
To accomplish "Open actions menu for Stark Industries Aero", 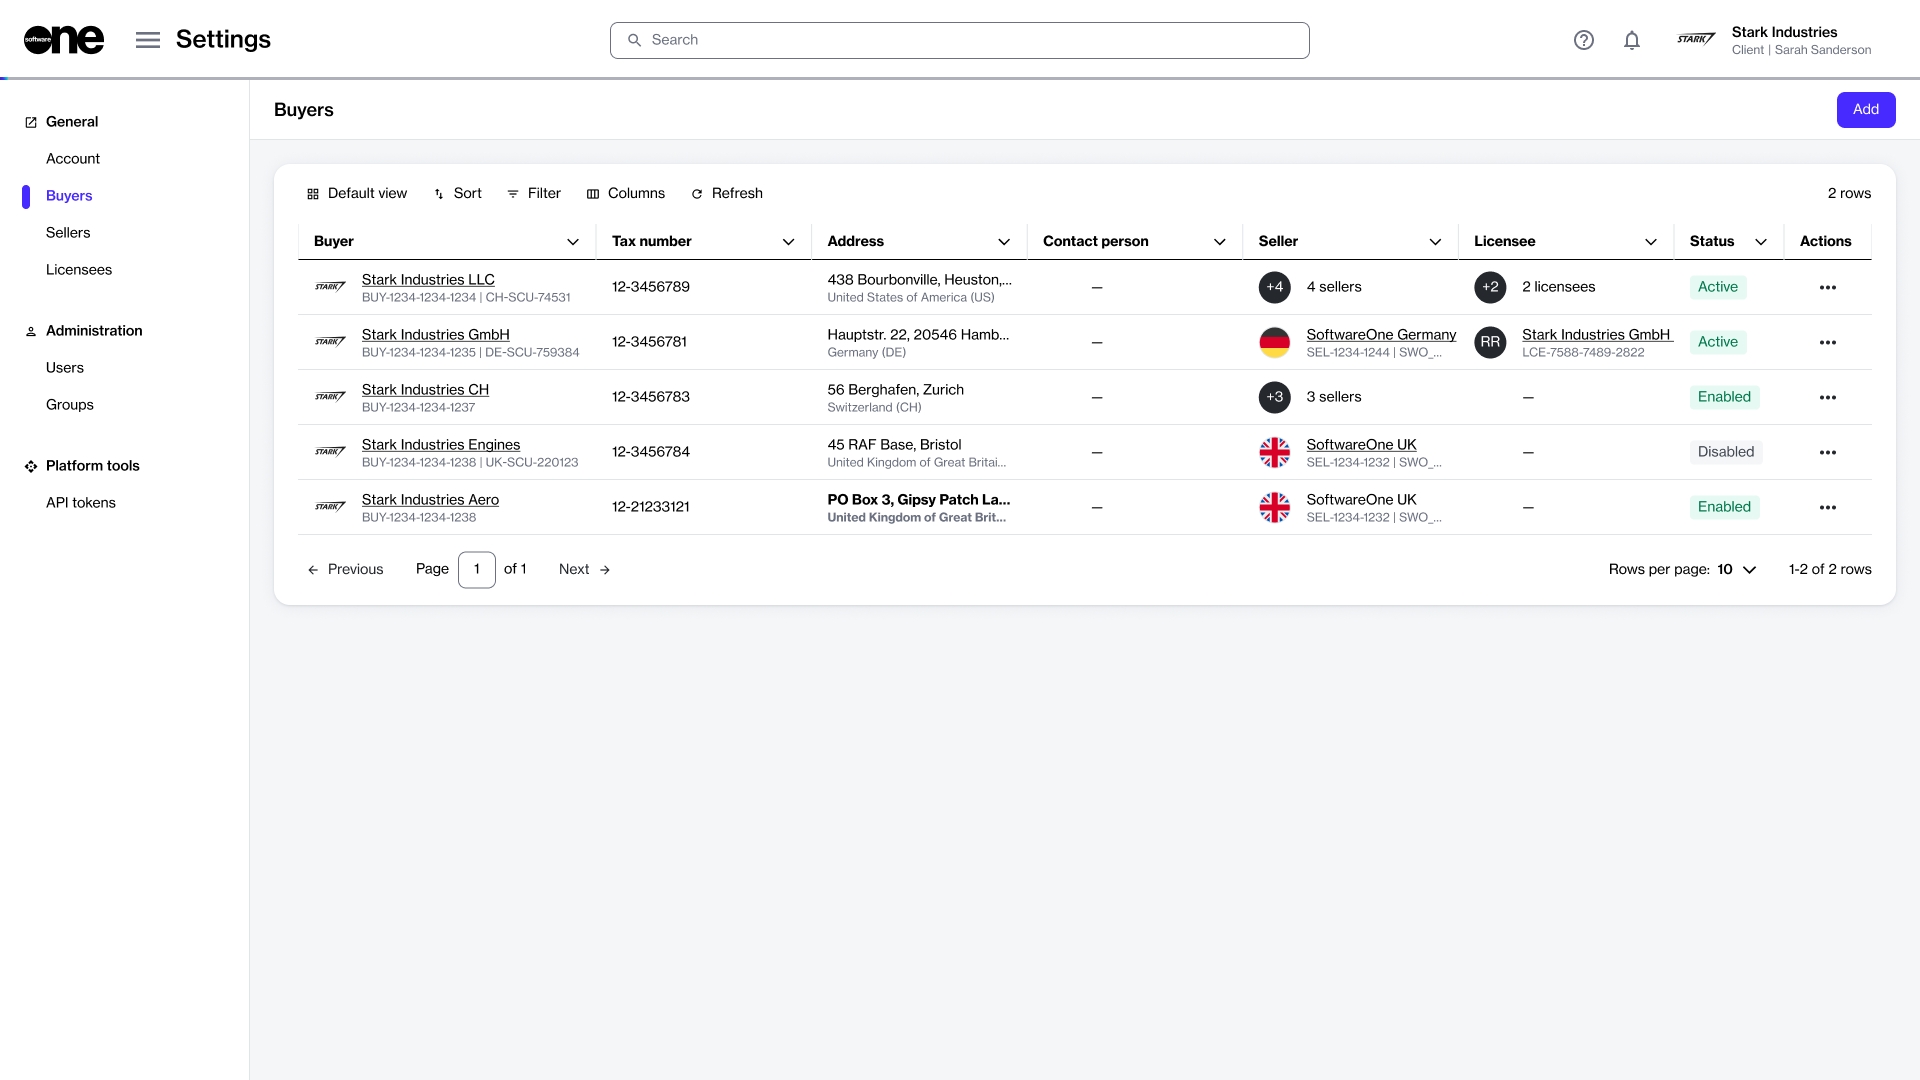I will tap(1827, 507).
